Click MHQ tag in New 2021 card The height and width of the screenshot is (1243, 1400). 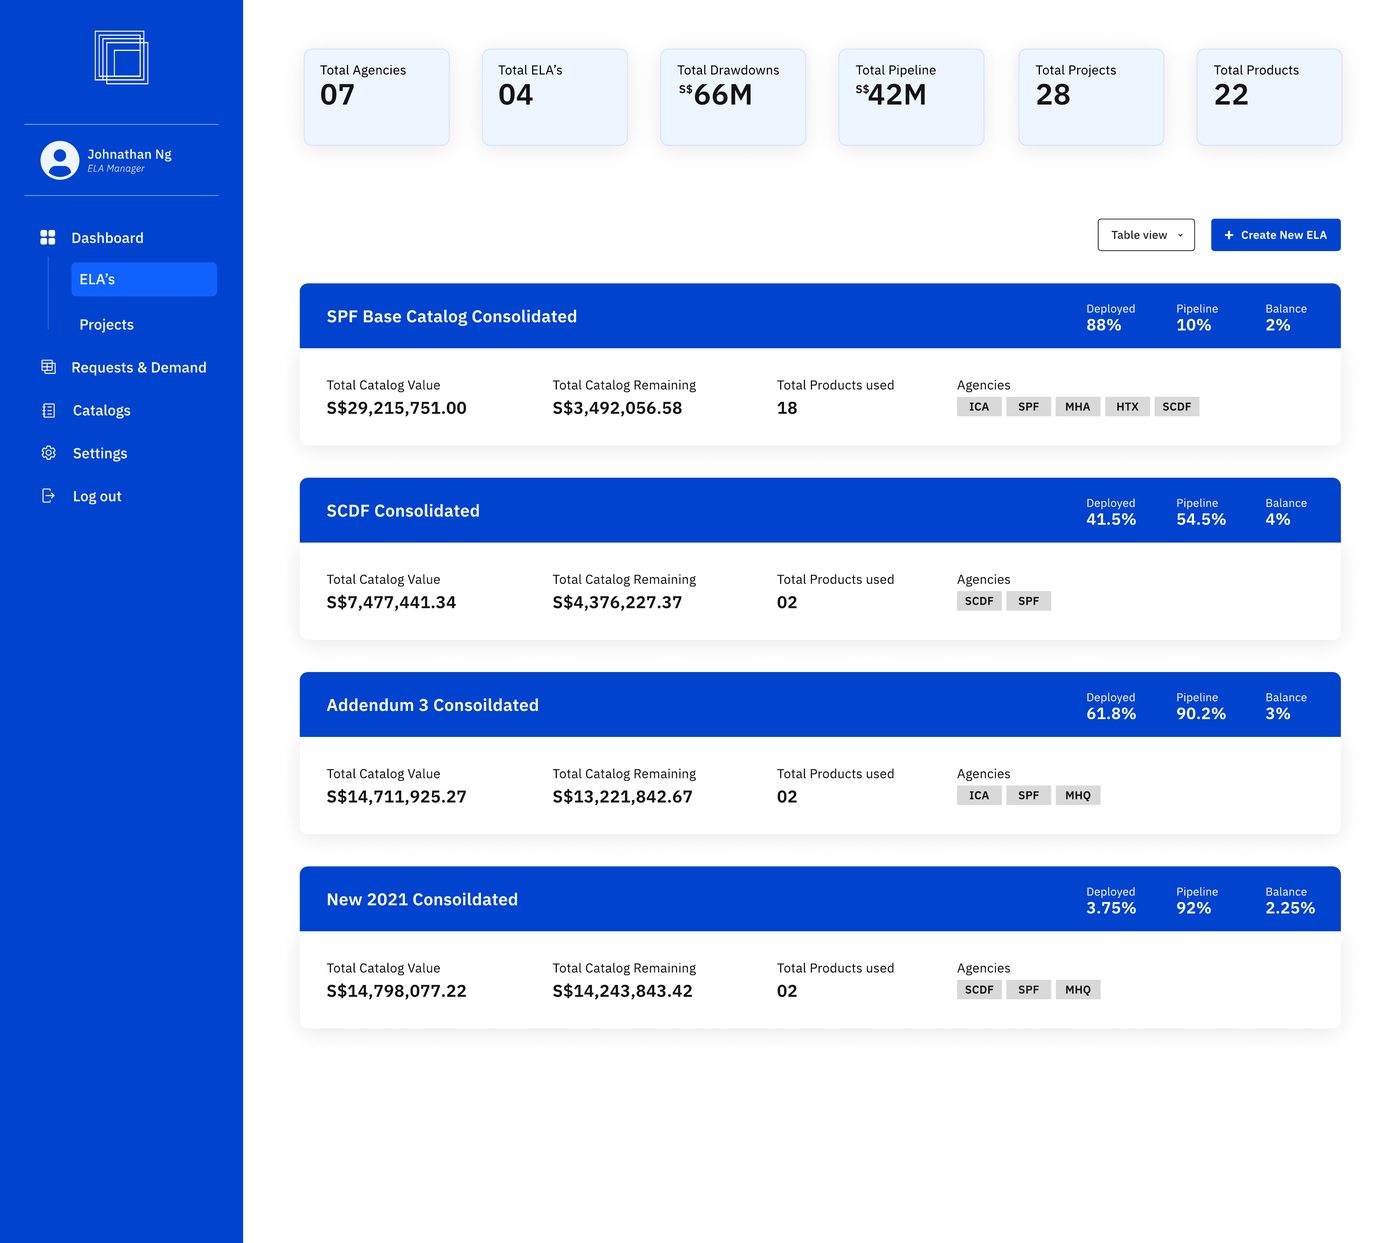coord(1078,990)
